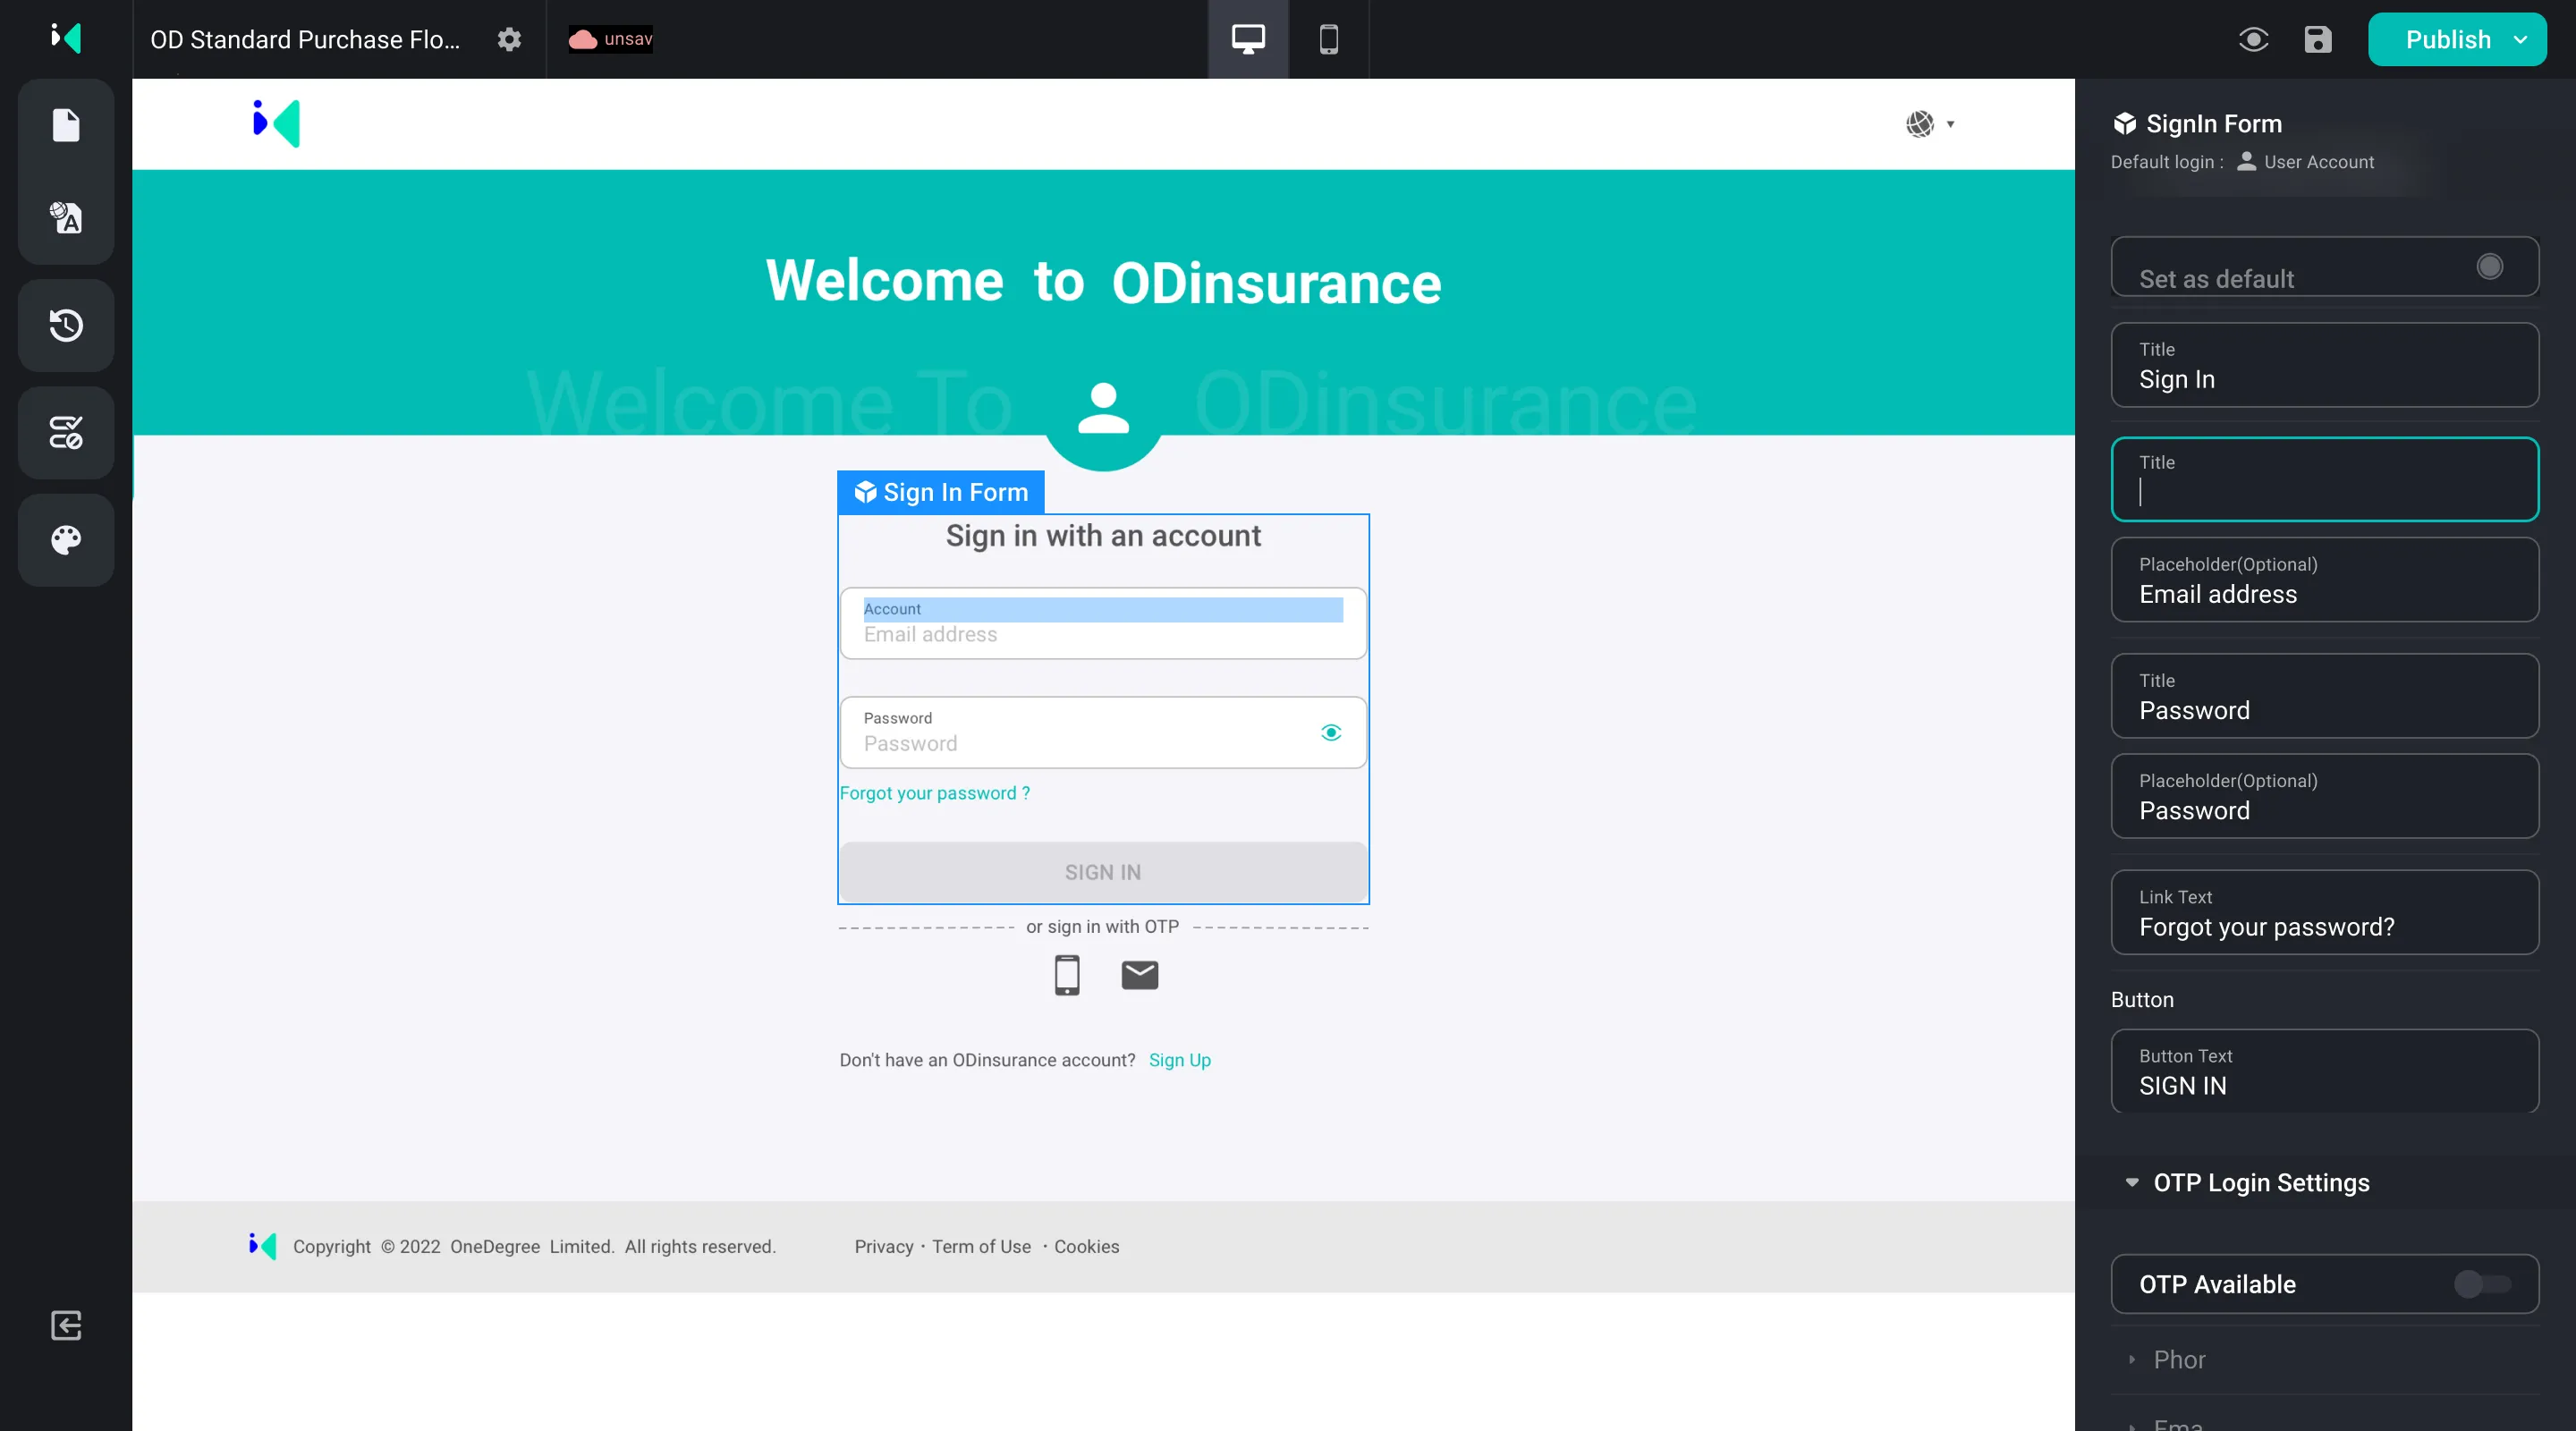Click the exit editor icon
This screenshot has width=2576, height=1431.
[66, 1325]
